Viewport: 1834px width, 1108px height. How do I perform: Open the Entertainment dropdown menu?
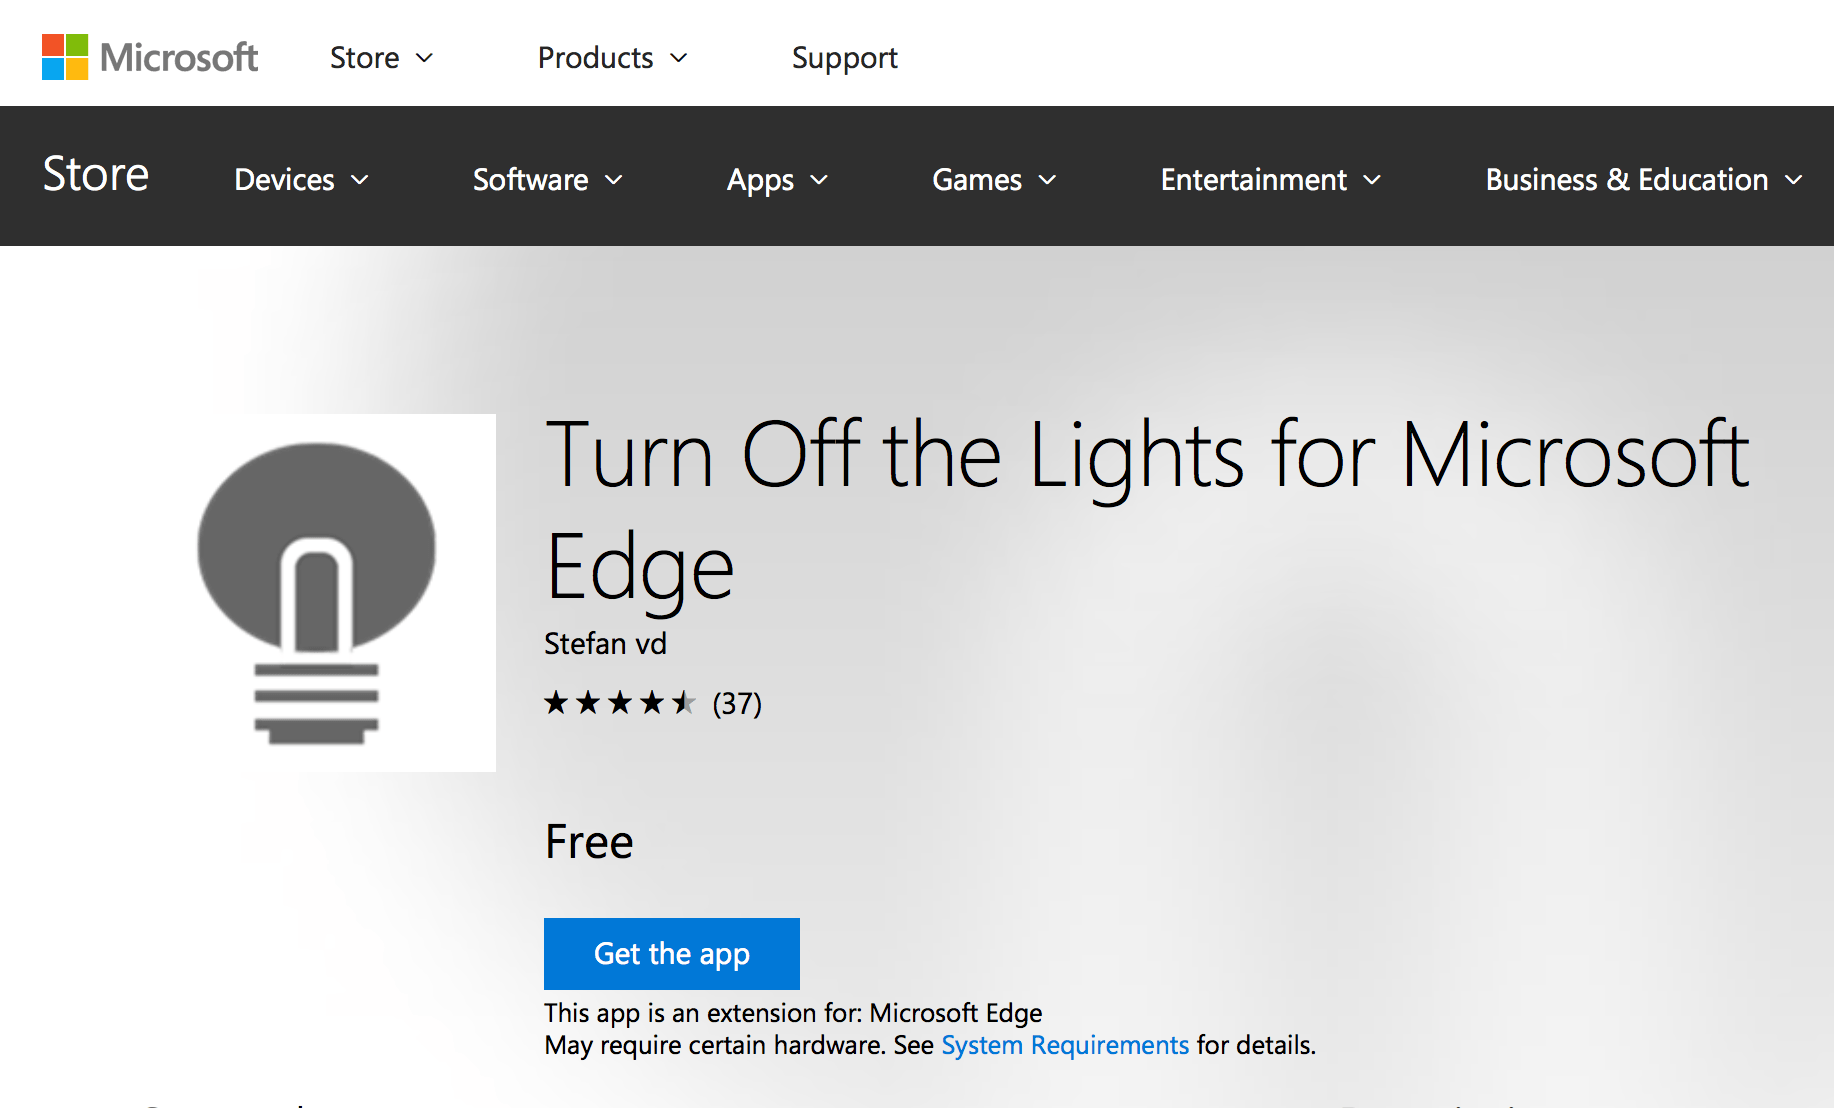[x=1271, y=180]
